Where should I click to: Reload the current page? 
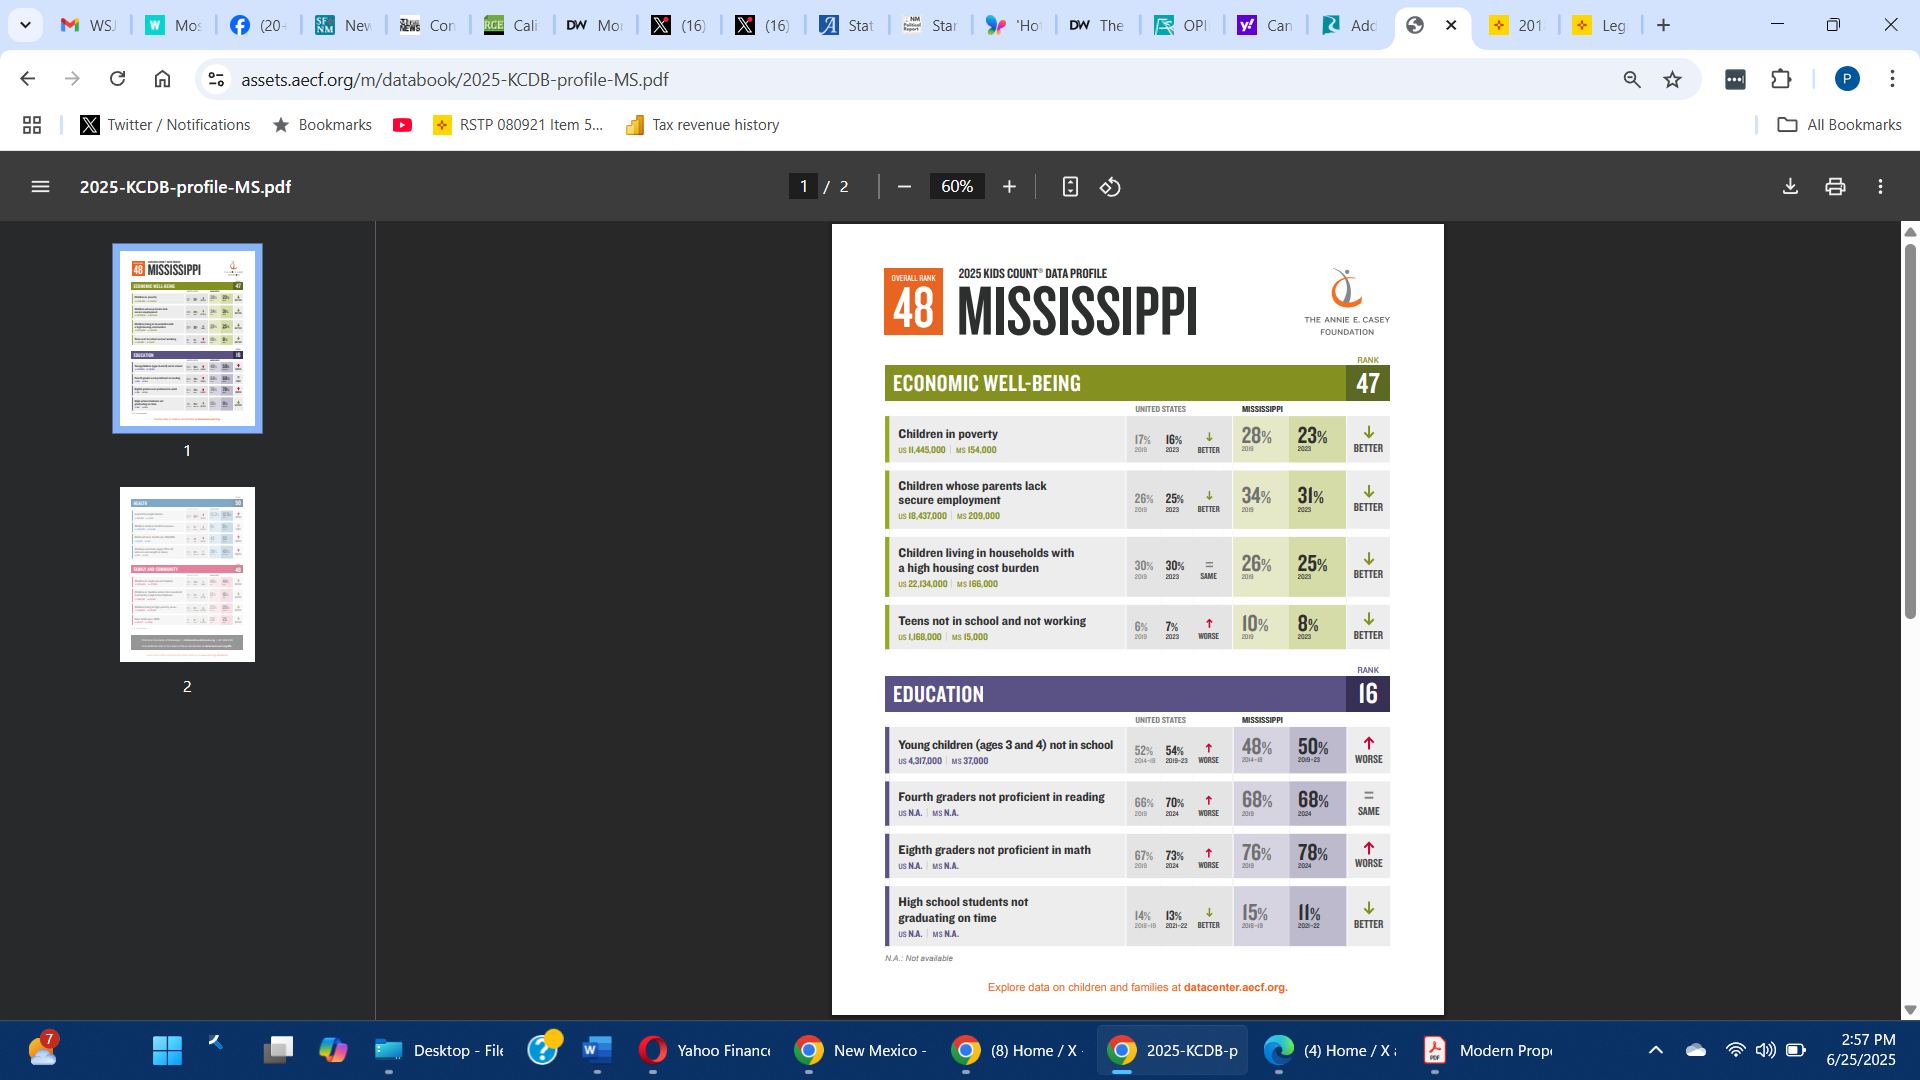tap(117, 79)
